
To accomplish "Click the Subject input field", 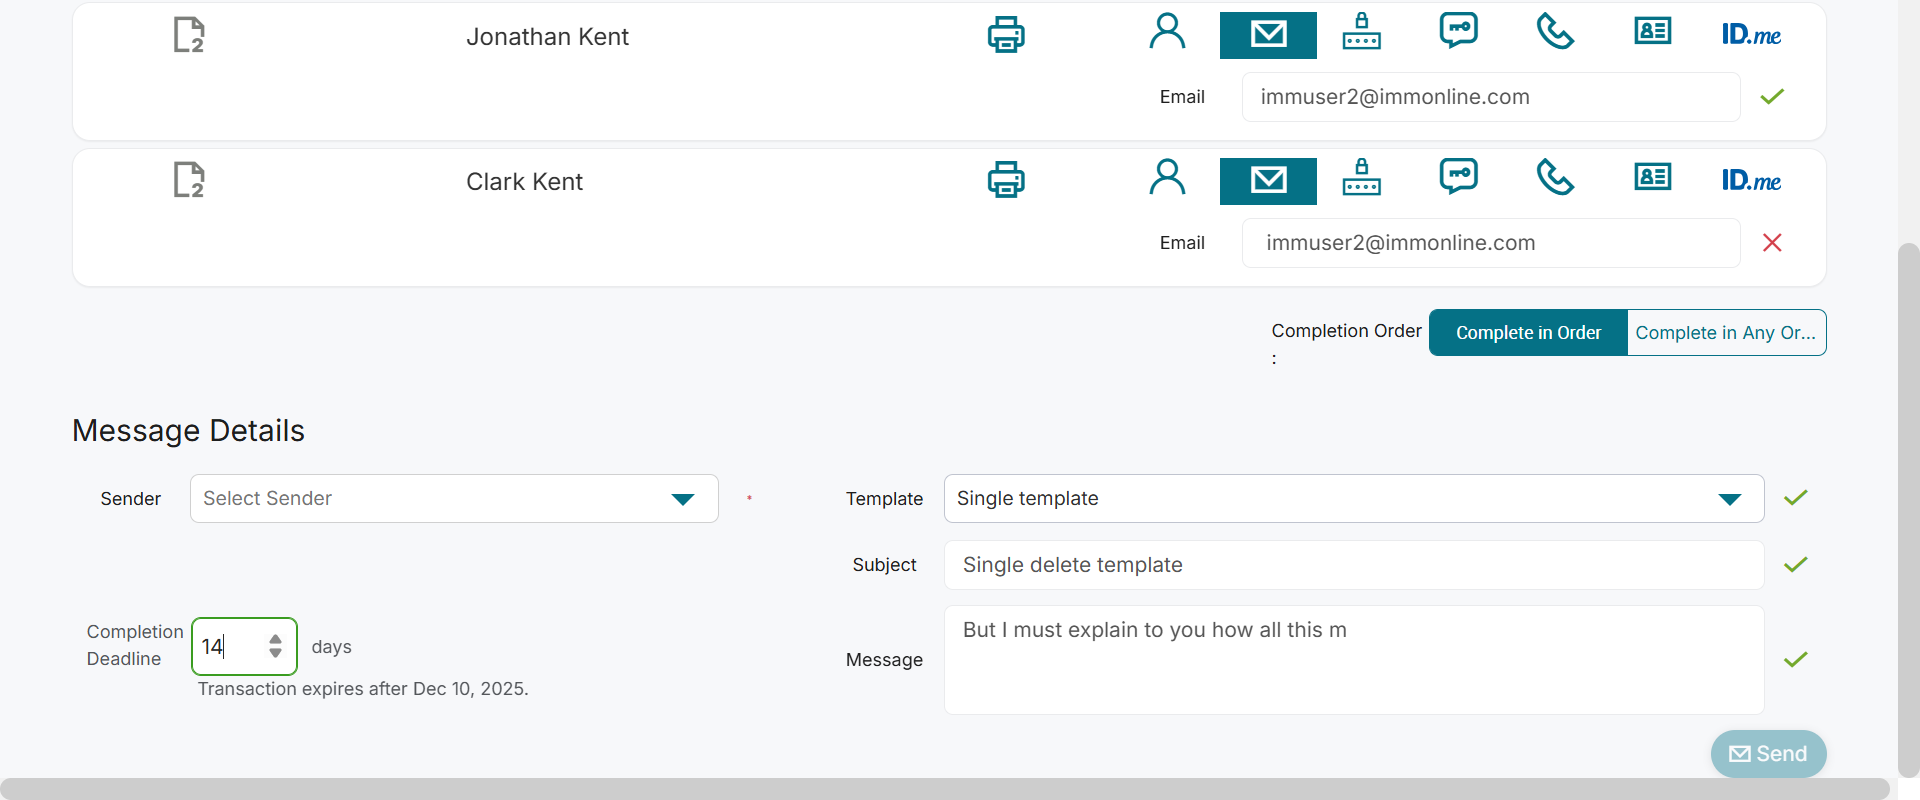I will [1353, 565].
